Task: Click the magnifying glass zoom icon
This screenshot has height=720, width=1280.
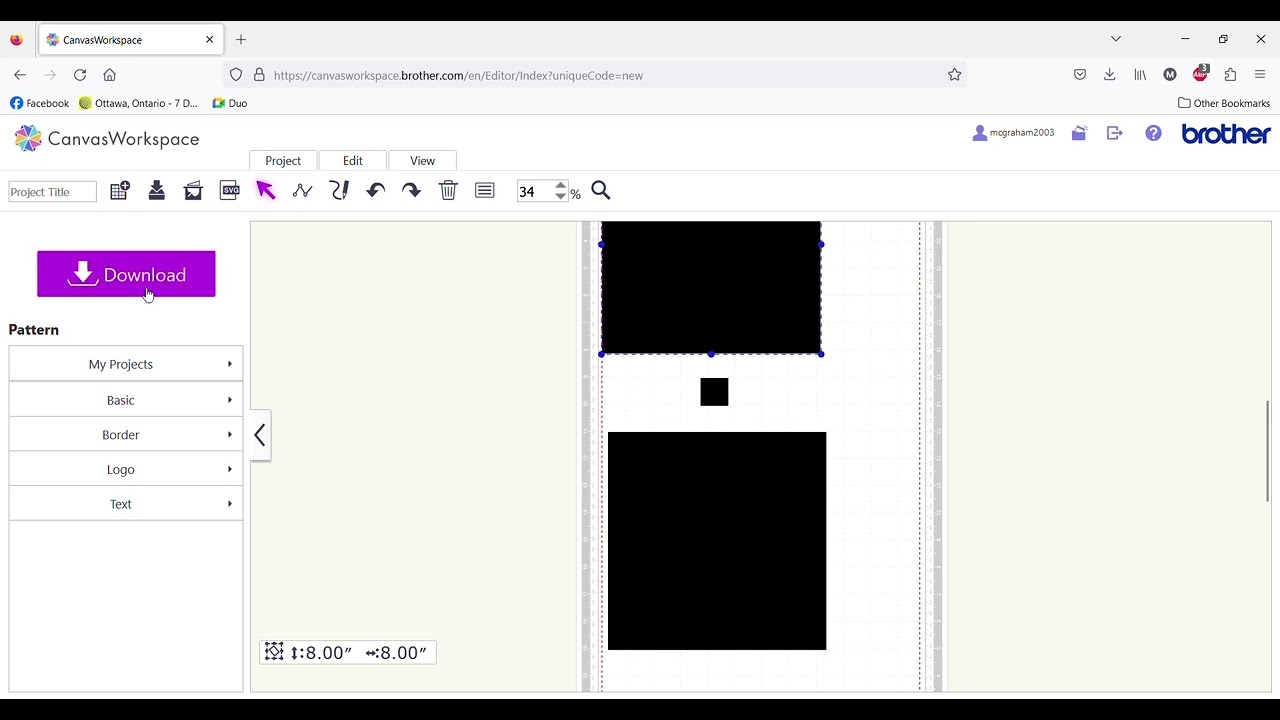Action: (601, 191)
